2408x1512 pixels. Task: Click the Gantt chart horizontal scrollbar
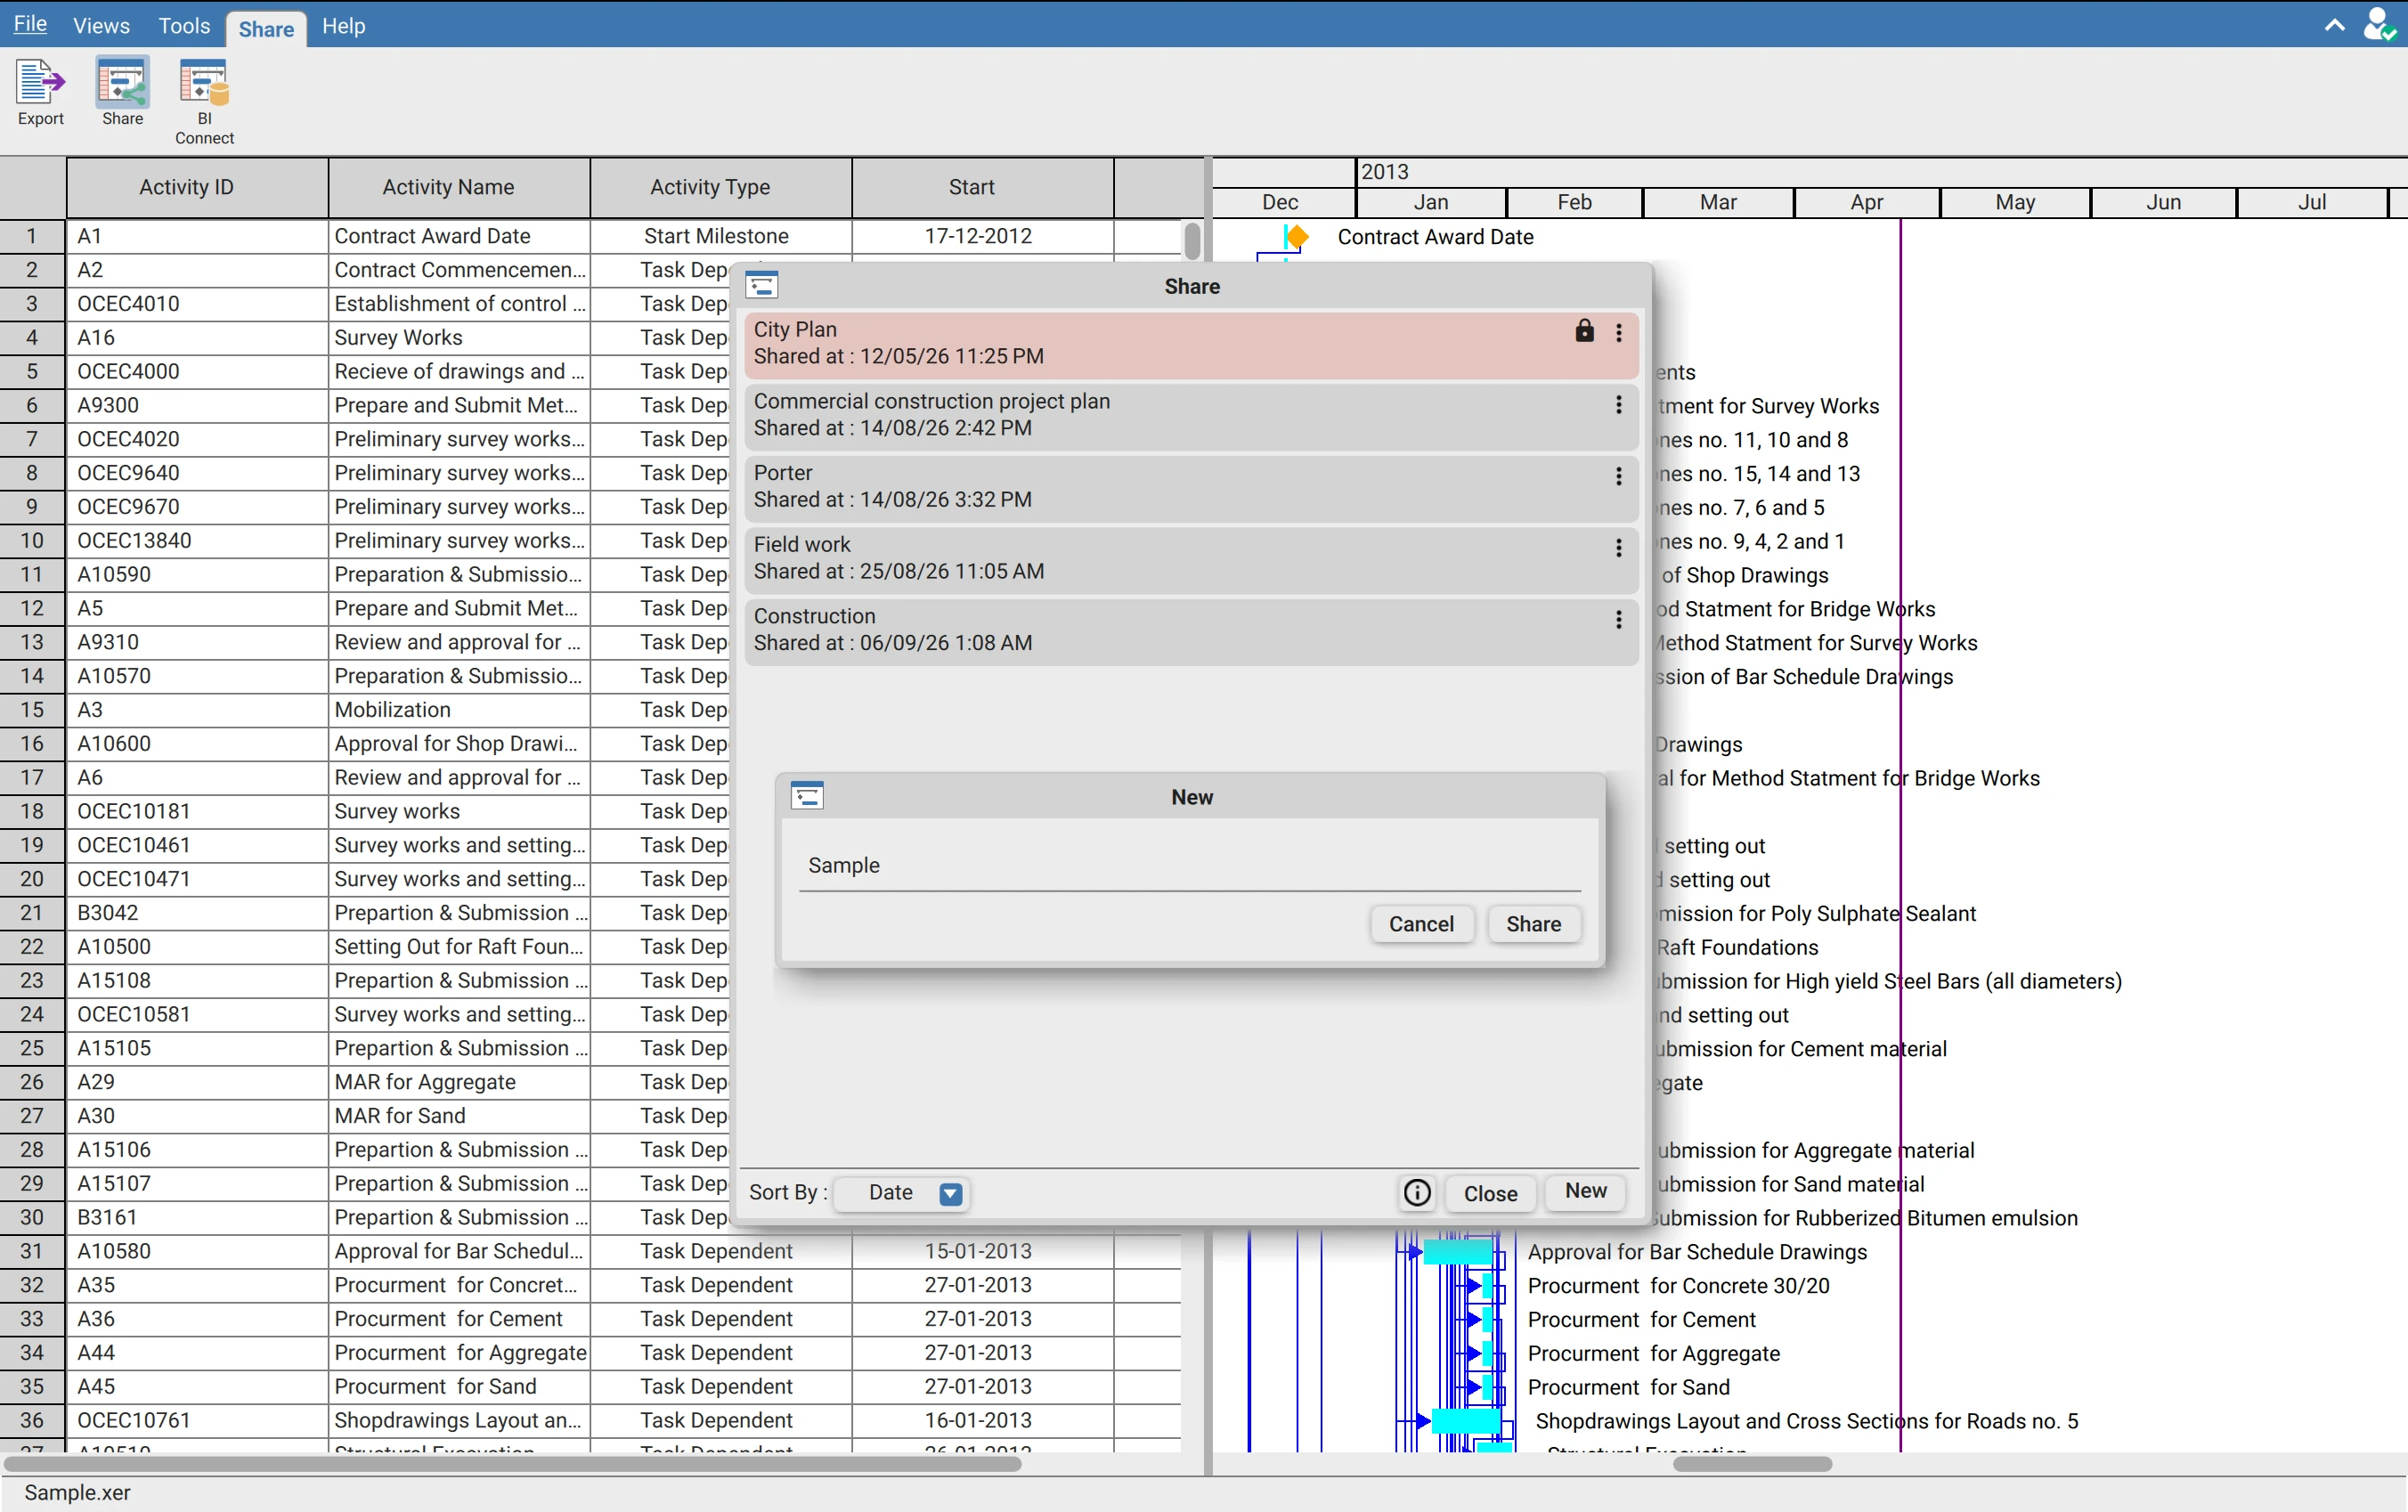[1752, 1464]
